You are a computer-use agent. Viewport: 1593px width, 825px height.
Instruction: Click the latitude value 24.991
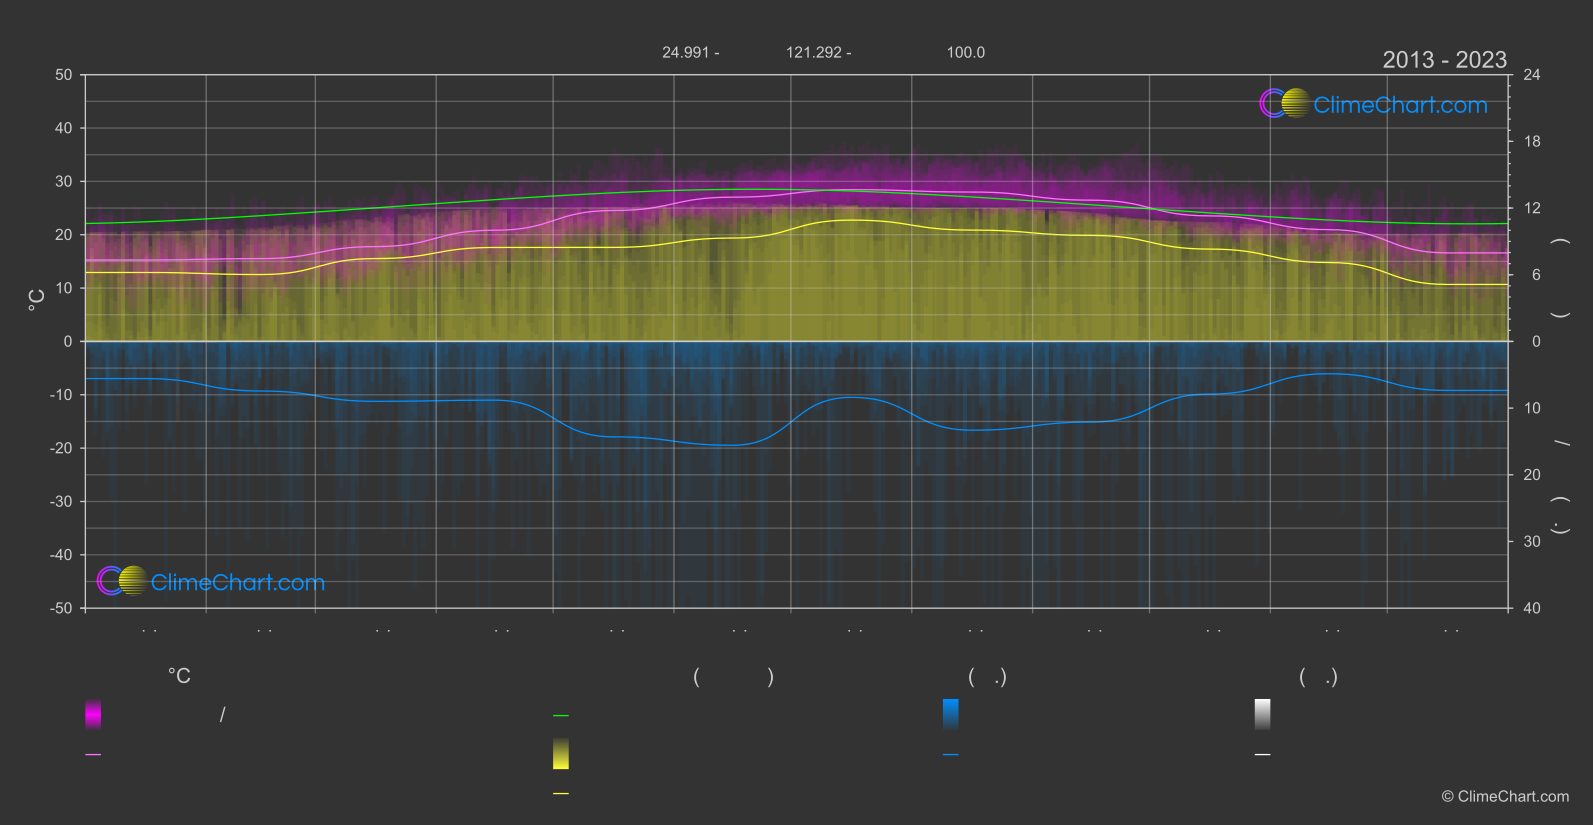click(685, 52)
